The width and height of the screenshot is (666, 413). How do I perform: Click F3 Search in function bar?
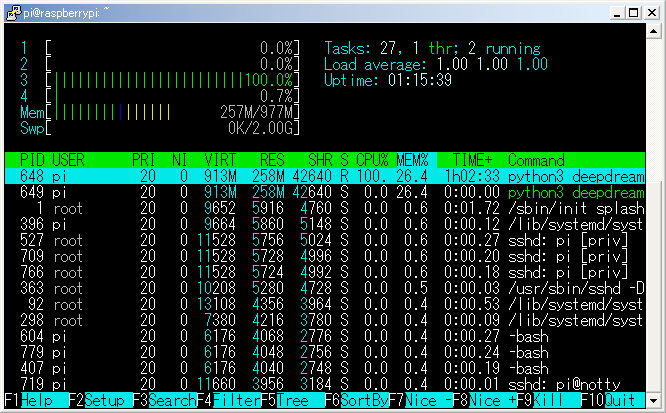pos(166,400)
